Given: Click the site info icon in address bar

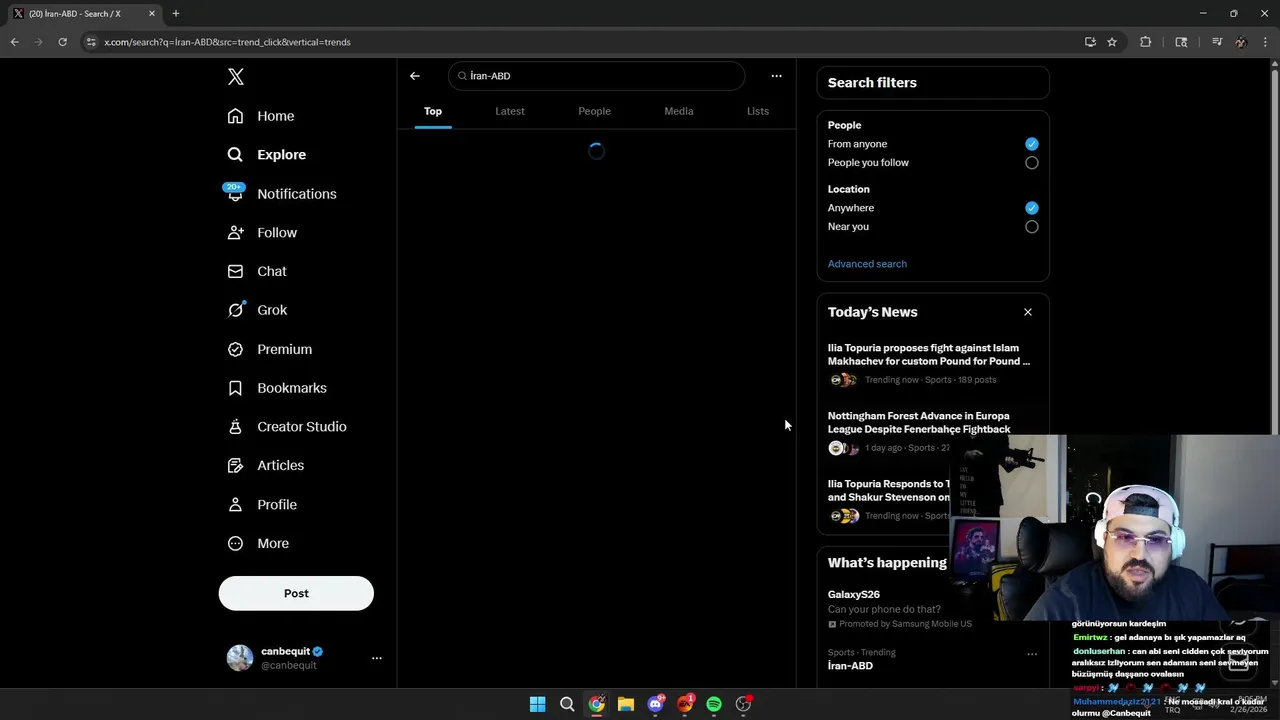Looking at the screenshot, I should click(x=91, y=42).
